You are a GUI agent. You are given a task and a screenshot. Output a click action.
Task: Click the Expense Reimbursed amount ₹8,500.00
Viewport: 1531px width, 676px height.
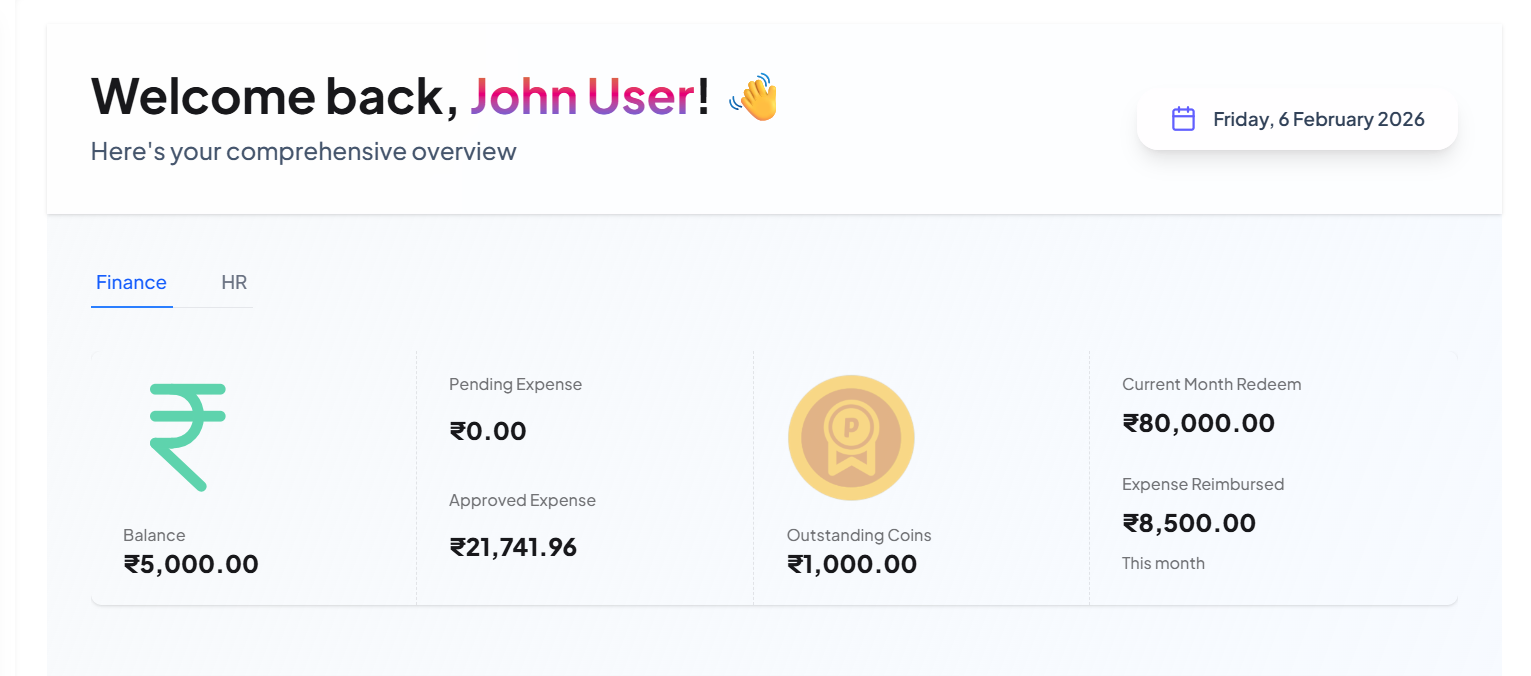(x=1189, y=523)
